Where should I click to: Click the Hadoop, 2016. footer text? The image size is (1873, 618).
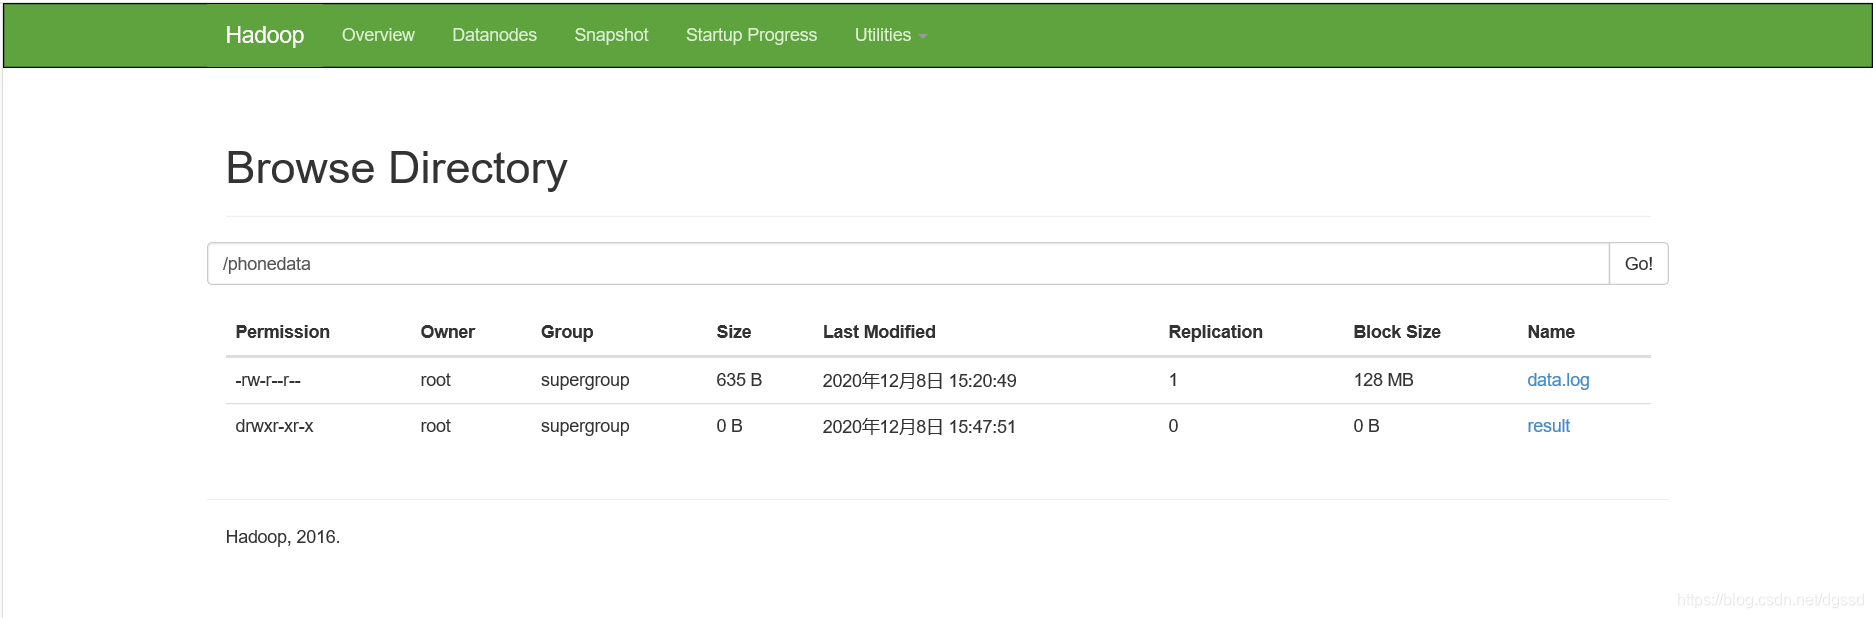283,537
